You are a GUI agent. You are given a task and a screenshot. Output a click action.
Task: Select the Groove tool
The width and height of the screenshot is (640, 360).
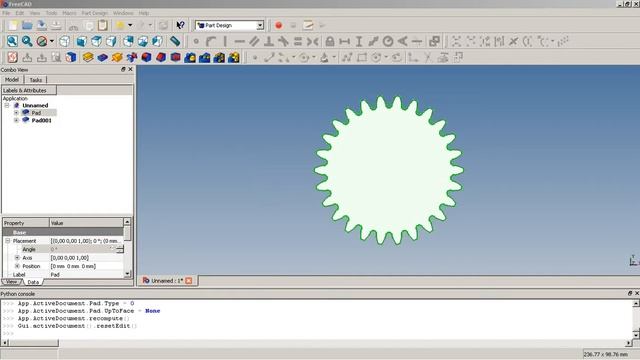coord(132,58)
